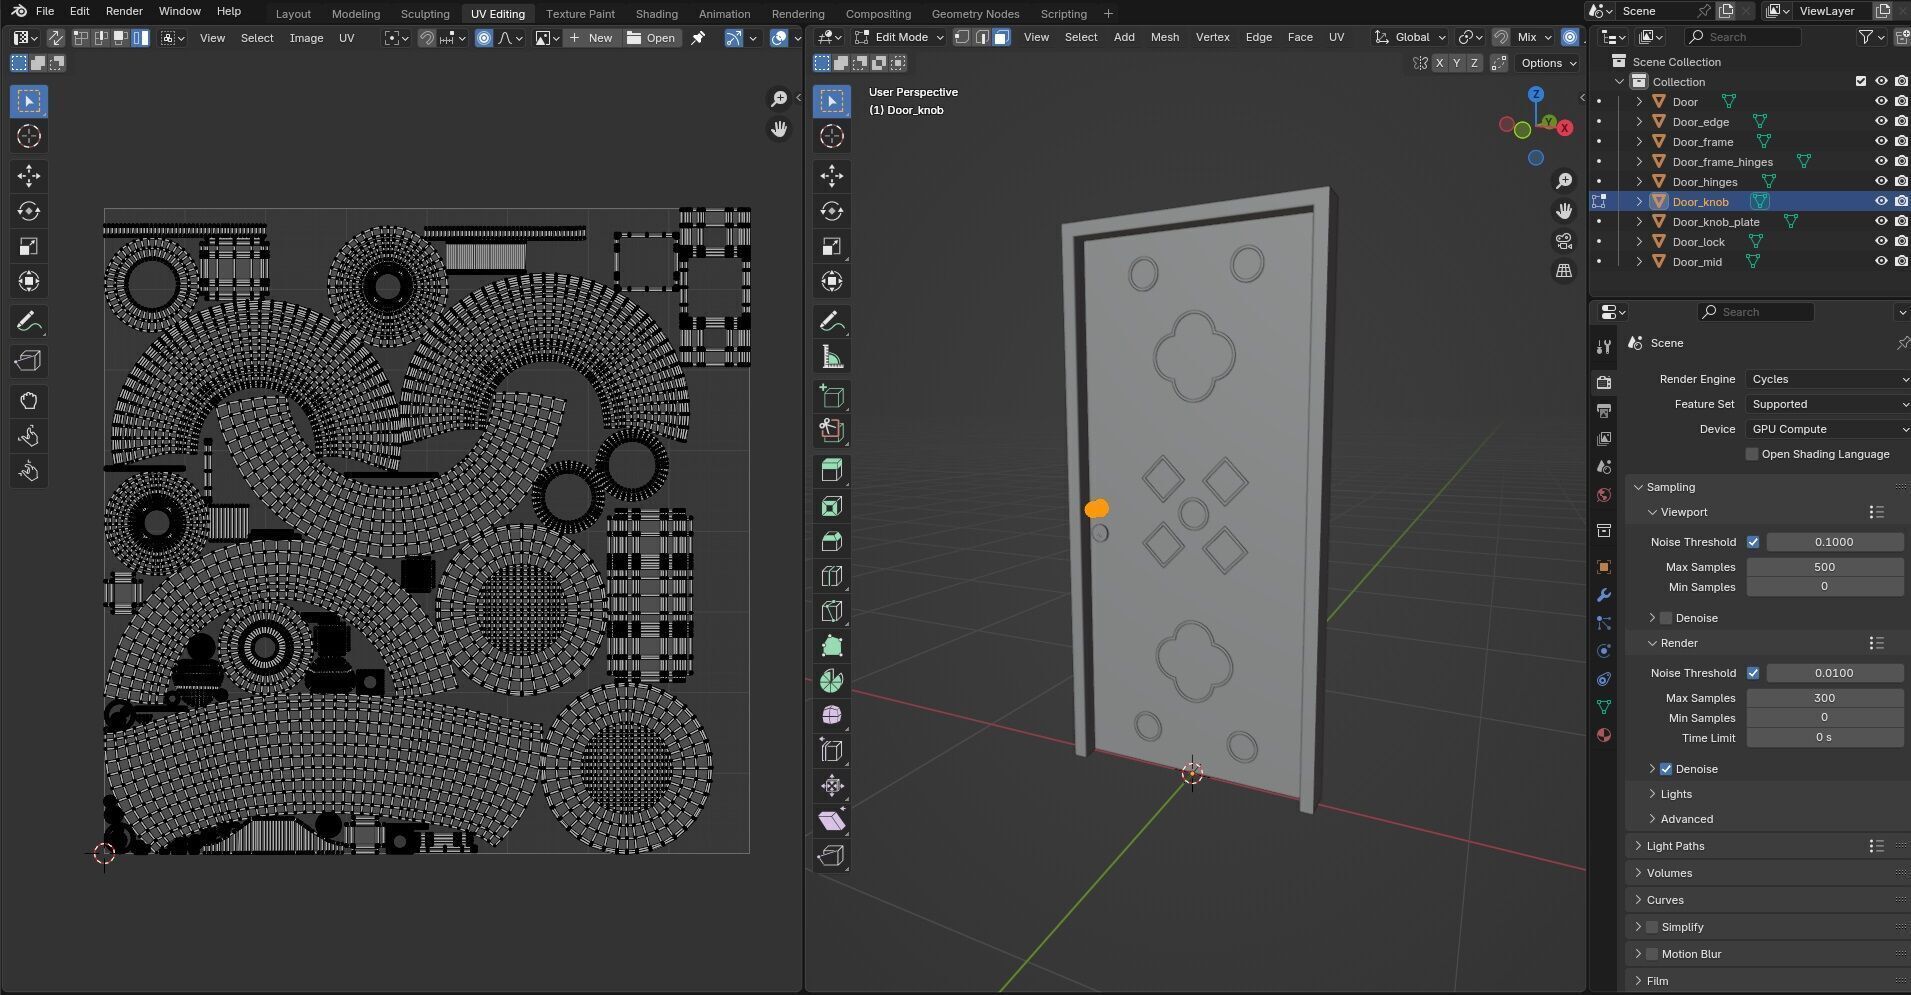
Task: Select the Shrink/Fatten tool
Action: click(x=832, y=786)
